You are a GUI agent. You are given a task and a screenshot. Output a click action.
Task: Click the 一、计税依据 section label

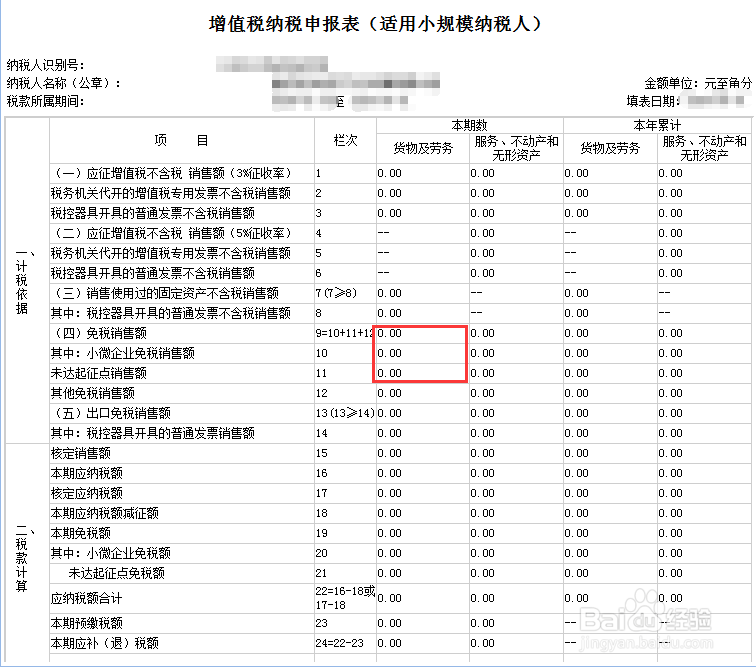(x=23, y=281)
